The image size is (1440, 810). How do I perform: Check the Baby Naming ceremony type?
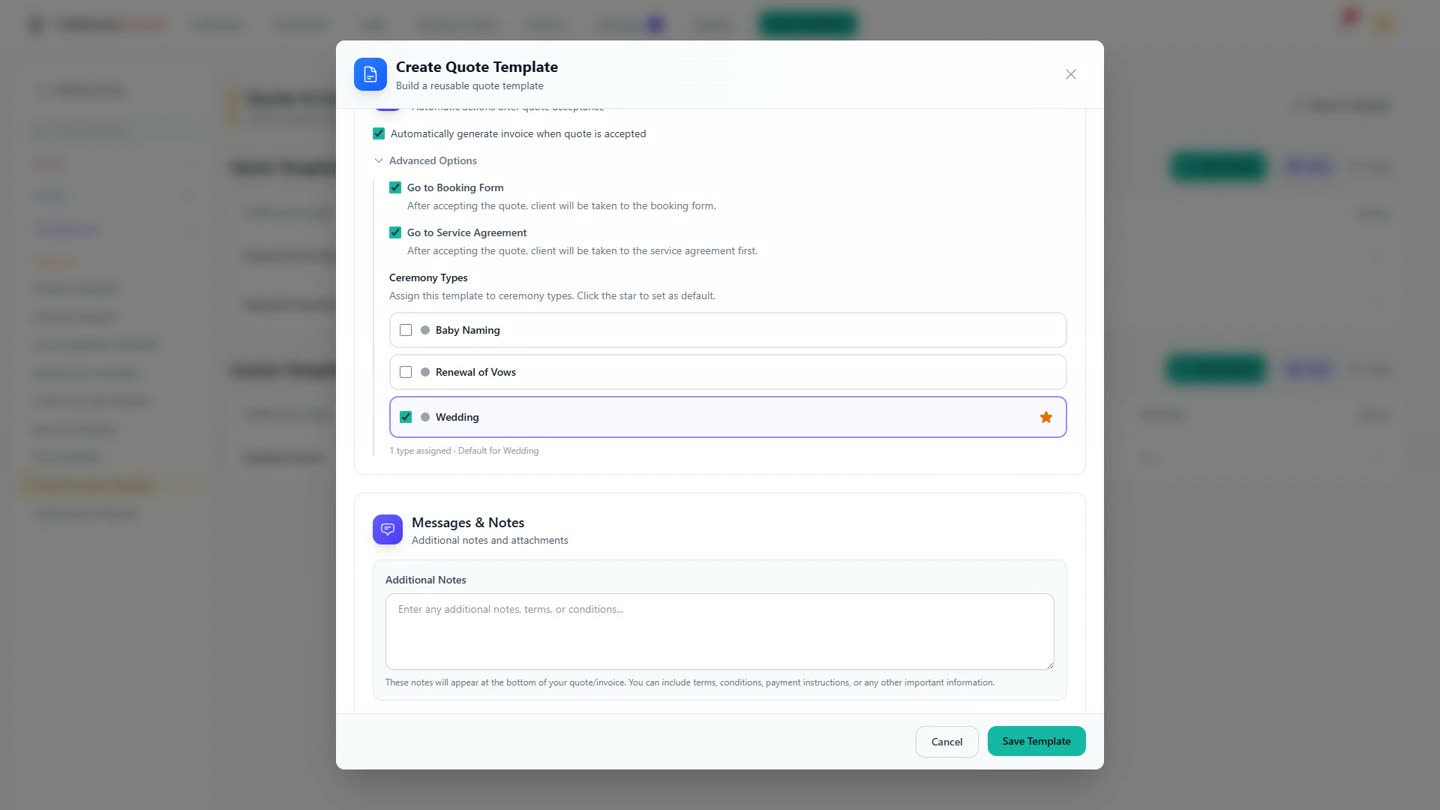pos(406,330)
